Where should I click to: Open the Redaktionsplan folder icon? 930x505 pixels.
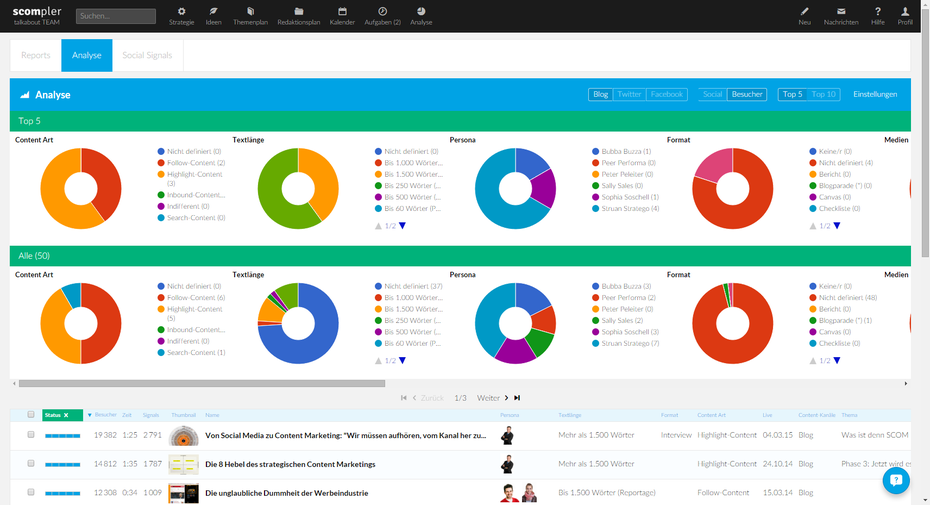point(299,11)
